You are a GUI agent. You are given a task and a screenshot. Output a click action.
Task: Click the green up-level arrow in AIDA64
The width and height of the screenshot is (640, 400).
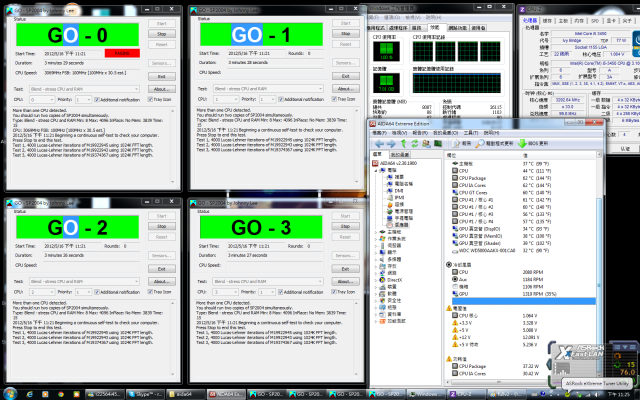[403, 144]
